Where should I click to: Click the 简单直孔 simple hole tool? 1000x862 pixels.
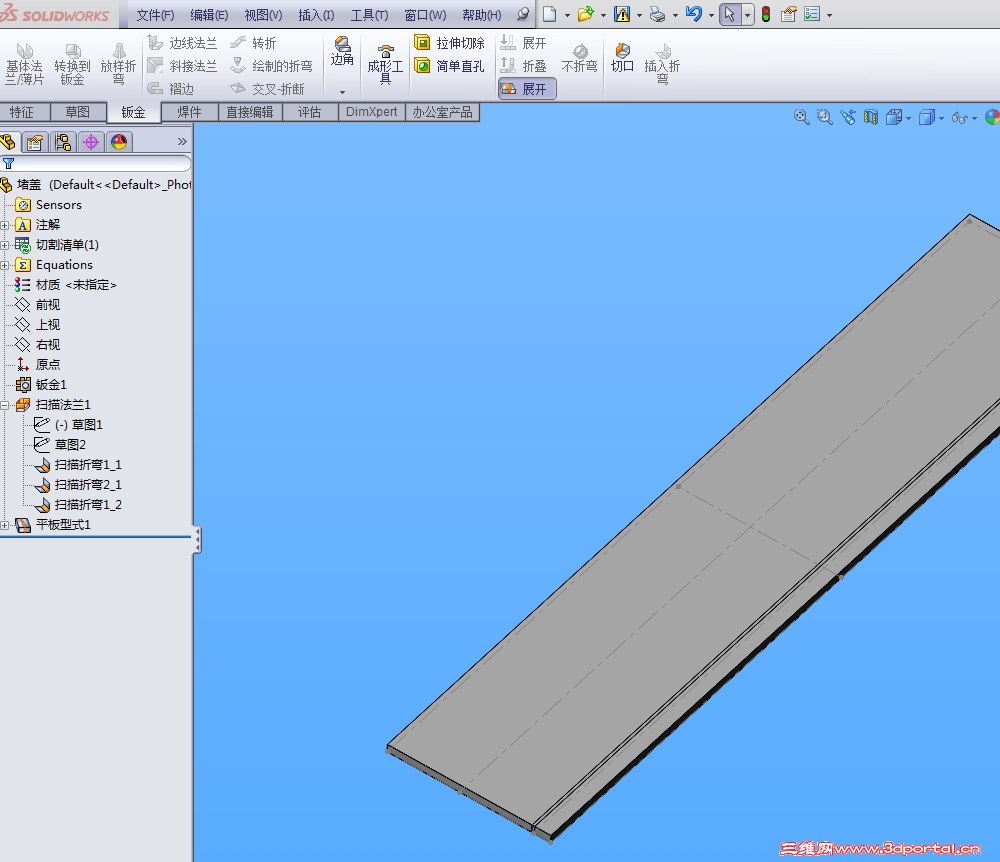(x=450, y=66)
